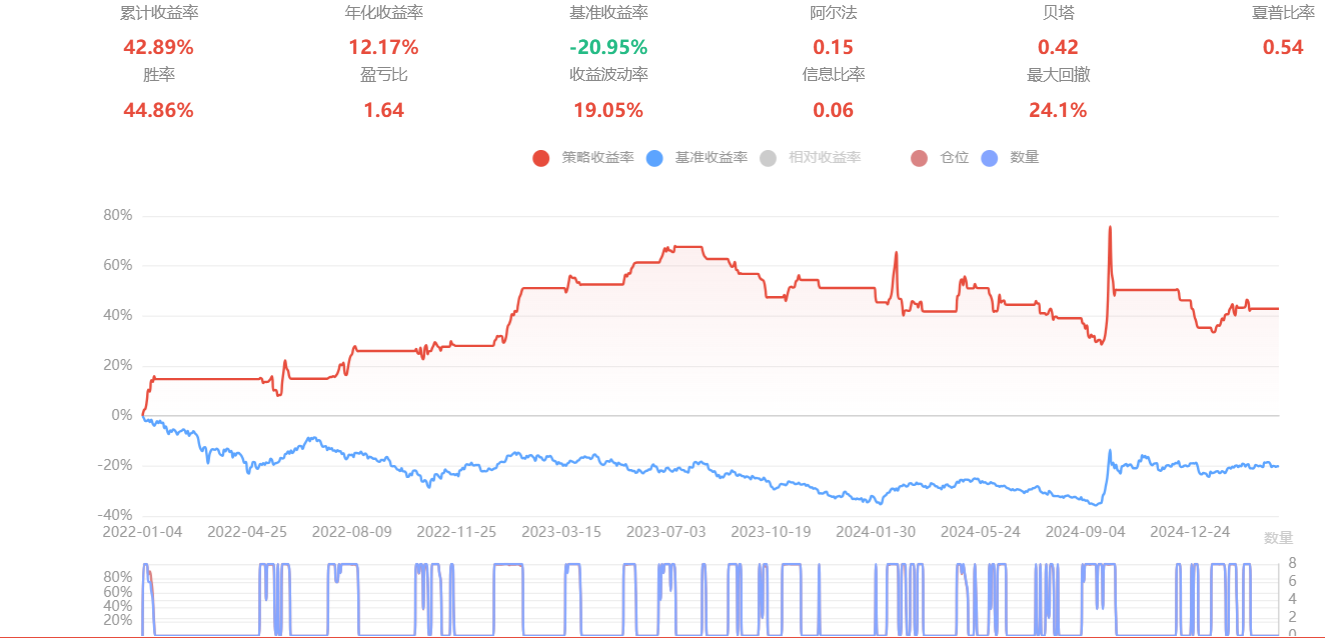Click the 12.17% annualized return value
1325x638 pixels.
click(383, 47)
